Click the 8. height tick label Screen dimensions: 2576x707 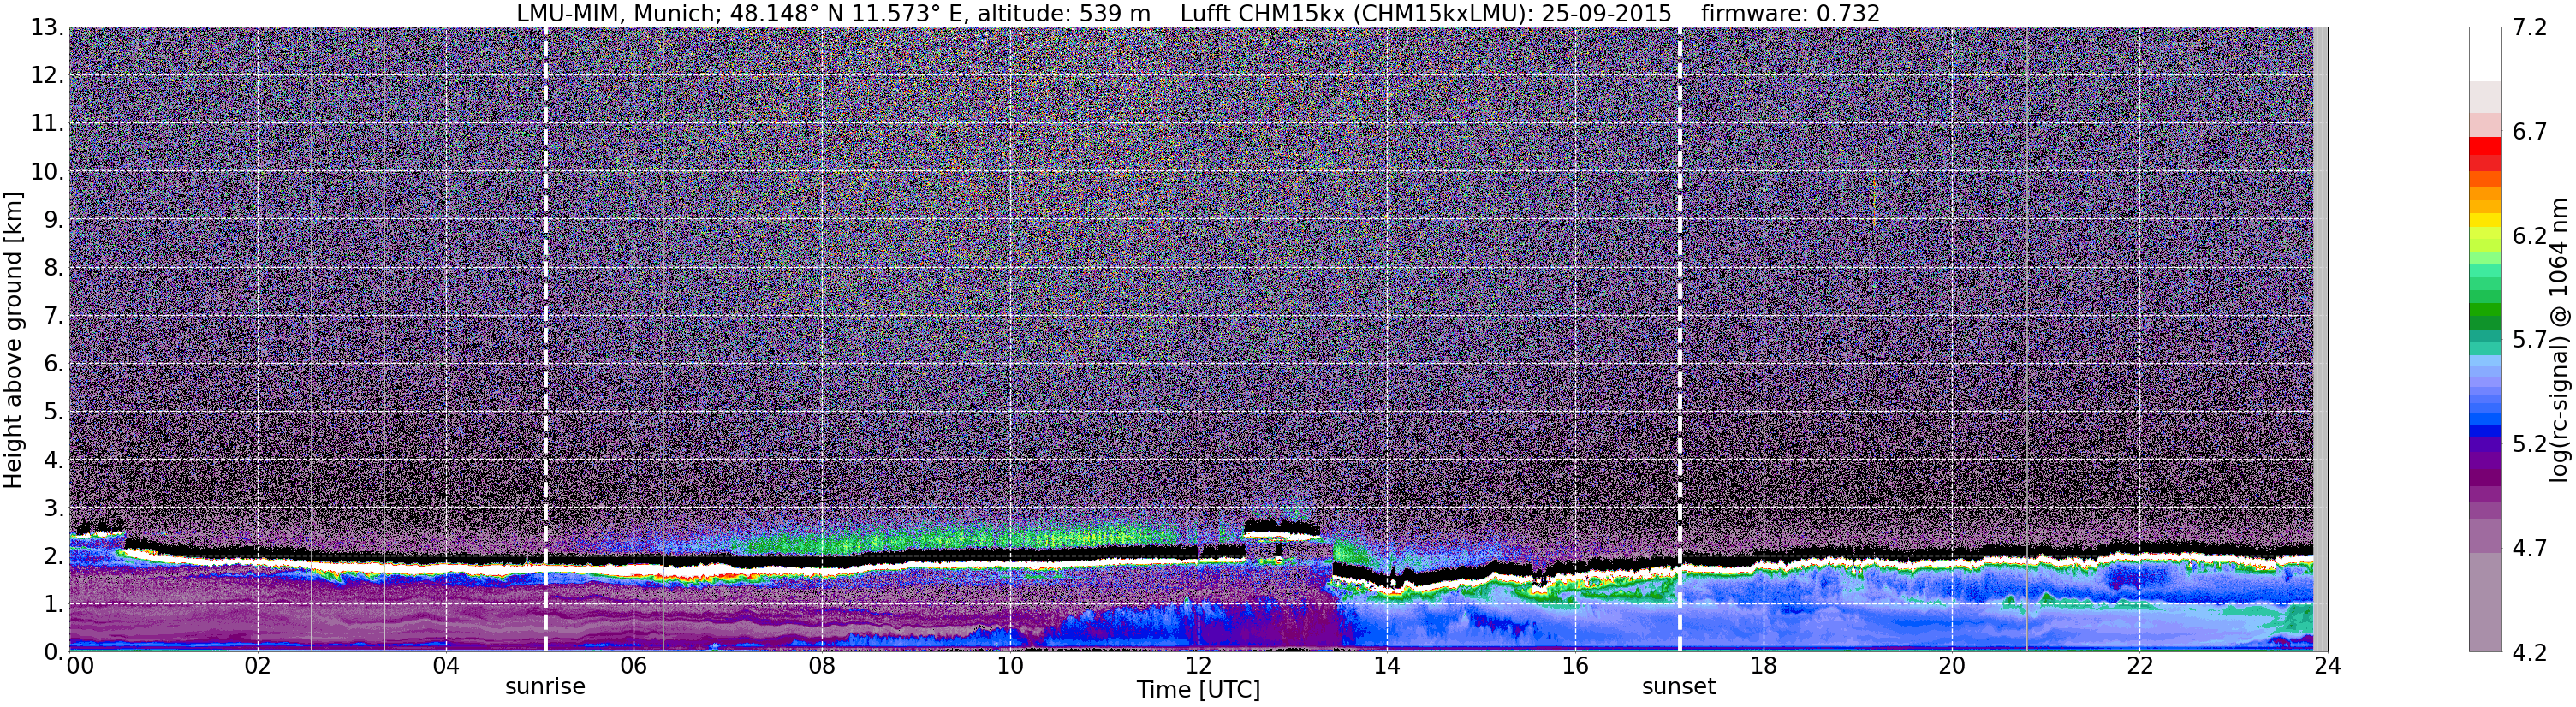click(53, 267)
